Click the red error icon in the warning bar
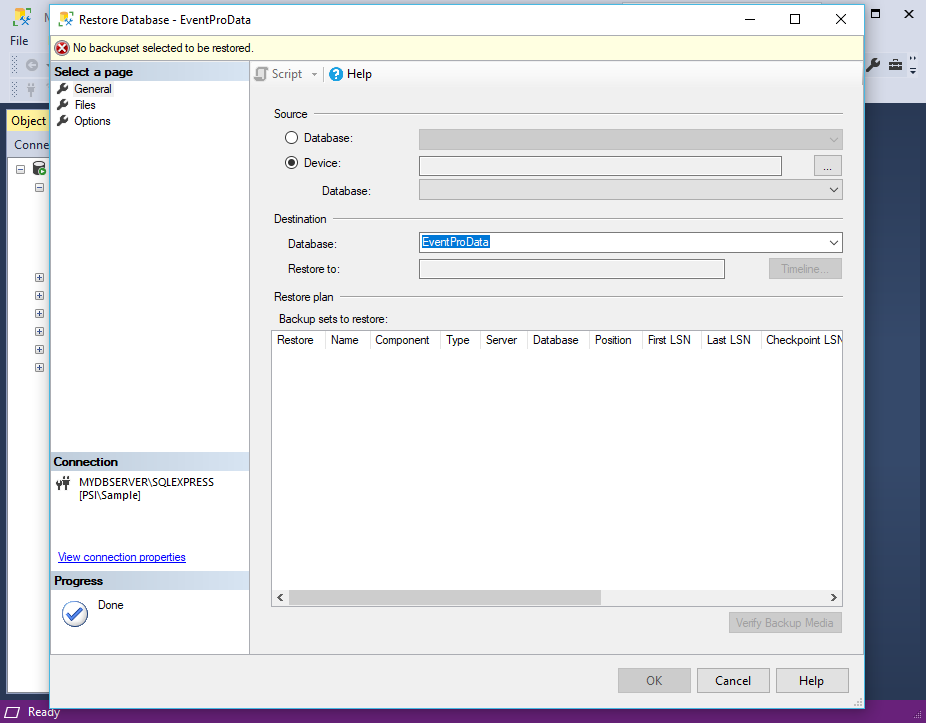 (x=62, y=48)
